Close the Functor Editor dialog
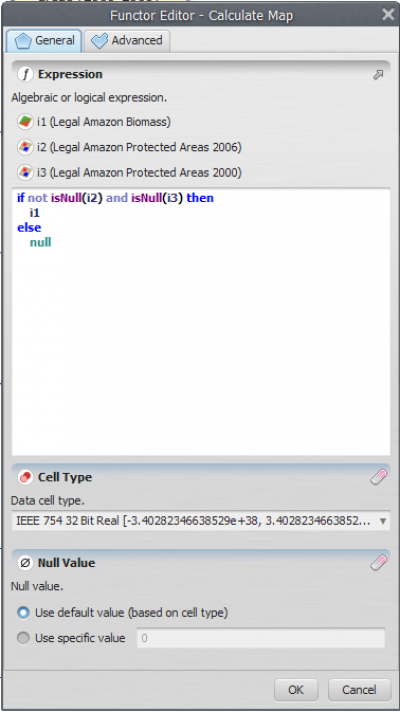This screenshot has height=712, width=400. [388, 15]
